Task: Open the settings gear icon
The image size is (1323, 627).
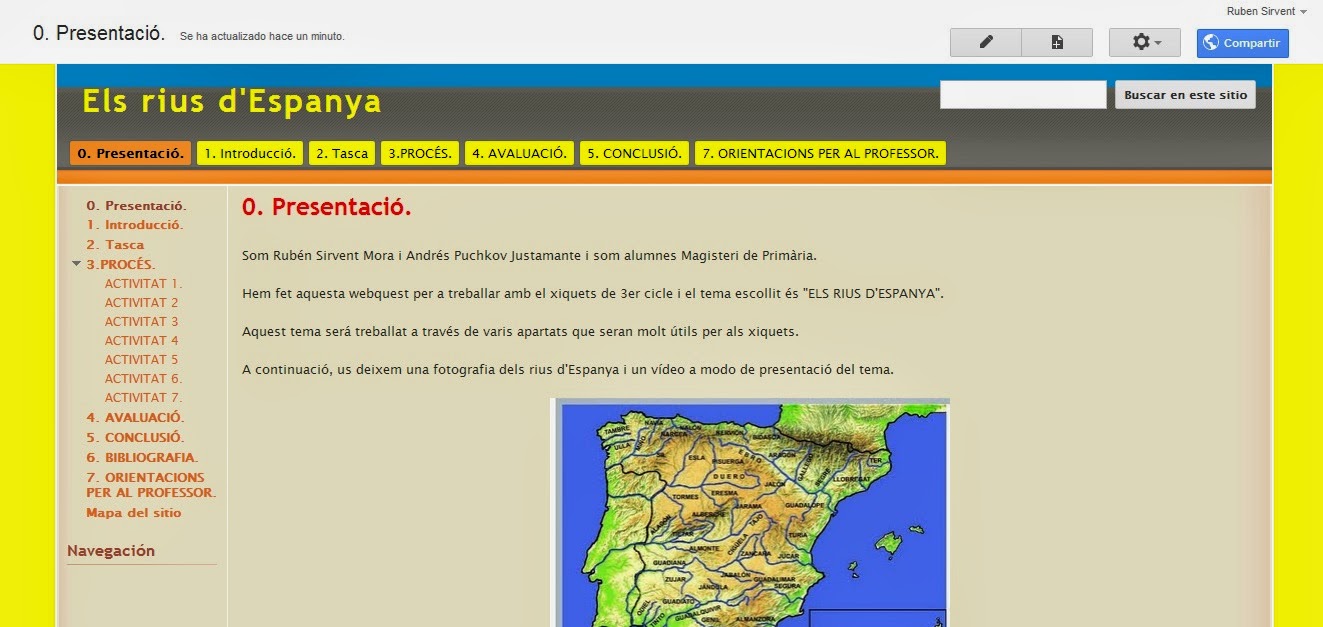Action: pyautogui.click(x=1138, y=42)
